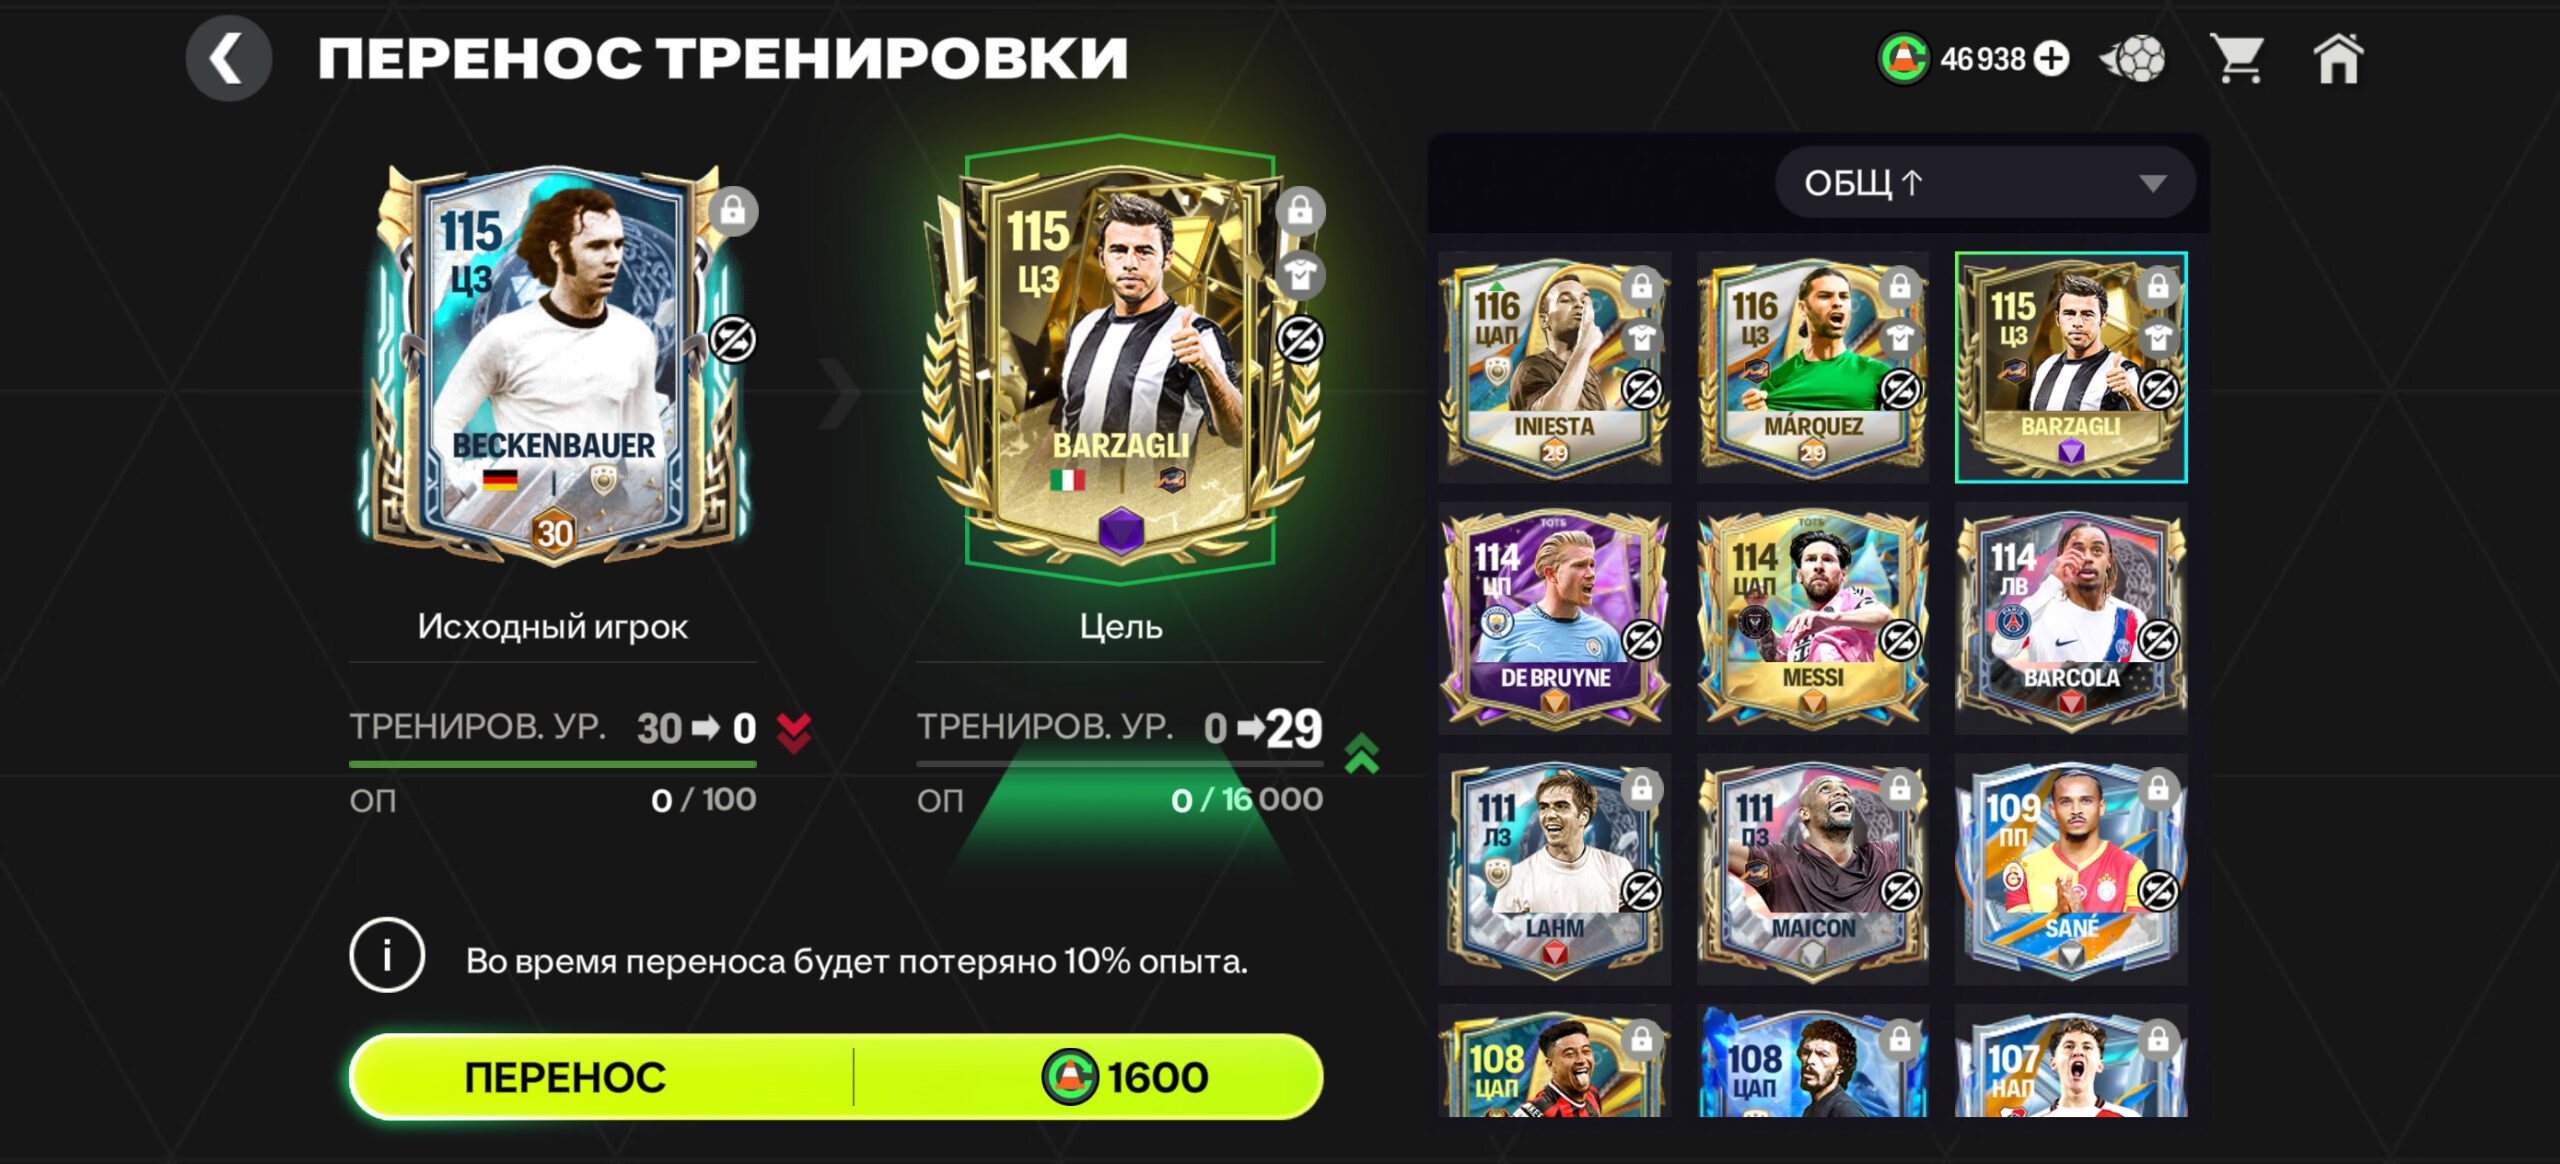The width and height of the screenshot is (2560, 1164).
Task: Click the 1600 coins cost button
Action: (x=1124, y=1077)
